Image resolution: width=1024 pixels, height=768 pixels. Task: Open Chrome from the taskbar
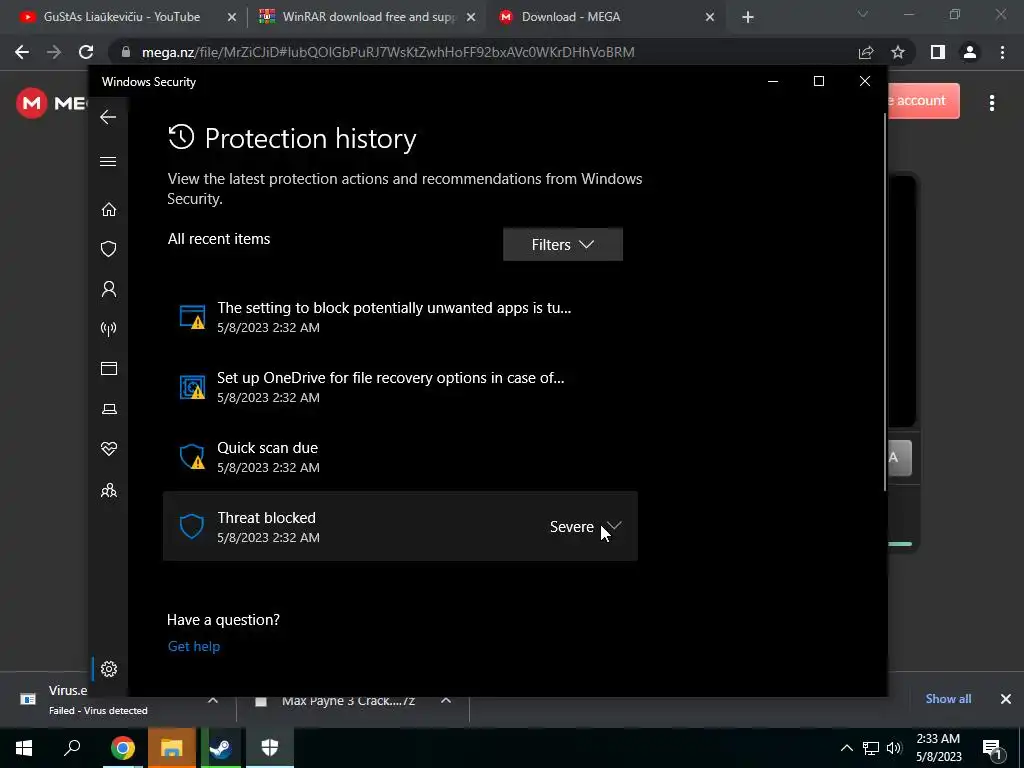pyautogui.click(x=122, y=748)
